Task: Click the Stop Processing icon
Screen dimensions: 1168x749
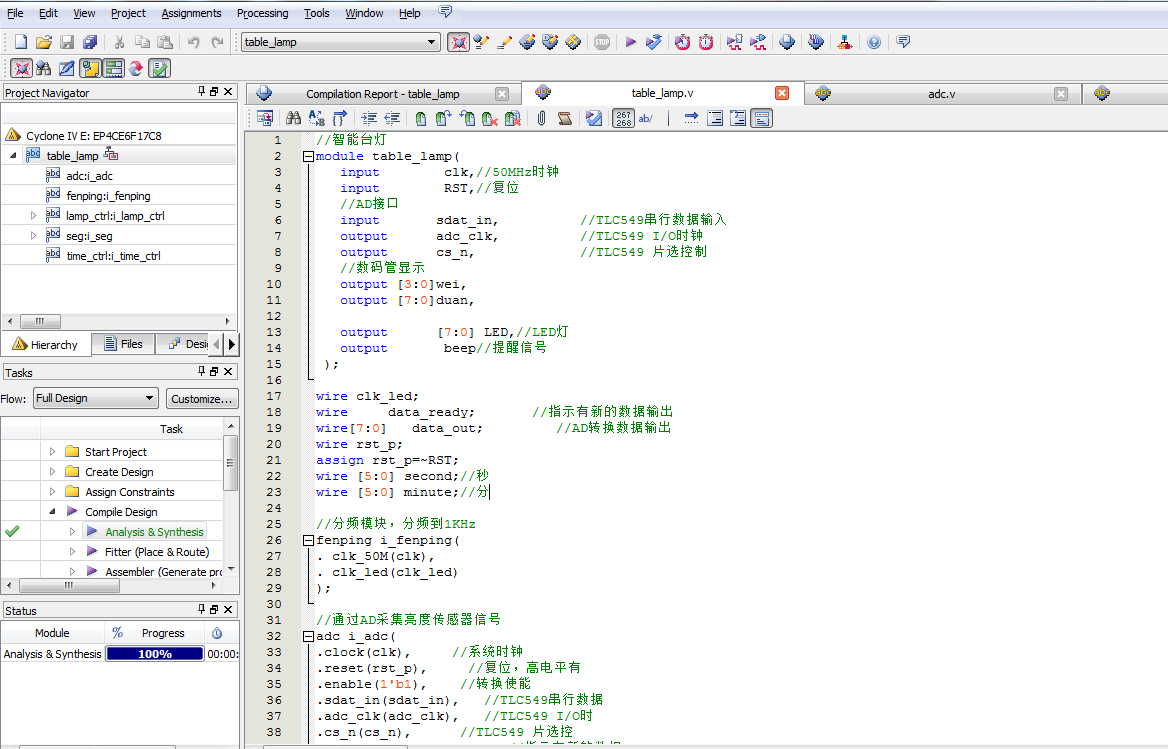Action: tap(601, 42)
